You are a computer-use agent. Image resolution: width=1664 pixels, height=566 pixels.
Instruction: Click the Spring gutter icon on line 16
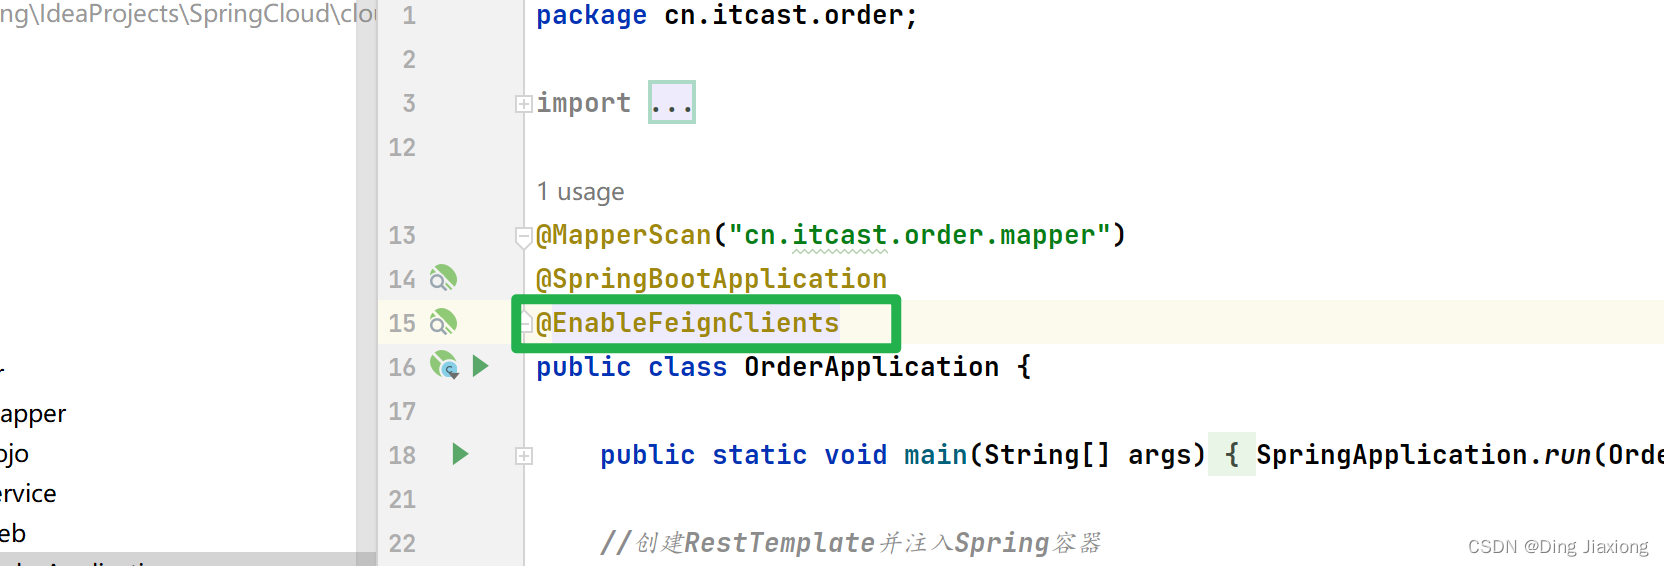point(444,365)
